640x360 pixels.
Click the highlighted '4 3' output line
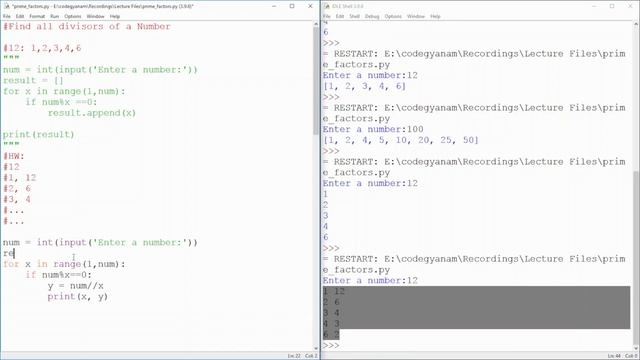pos(331,324)
